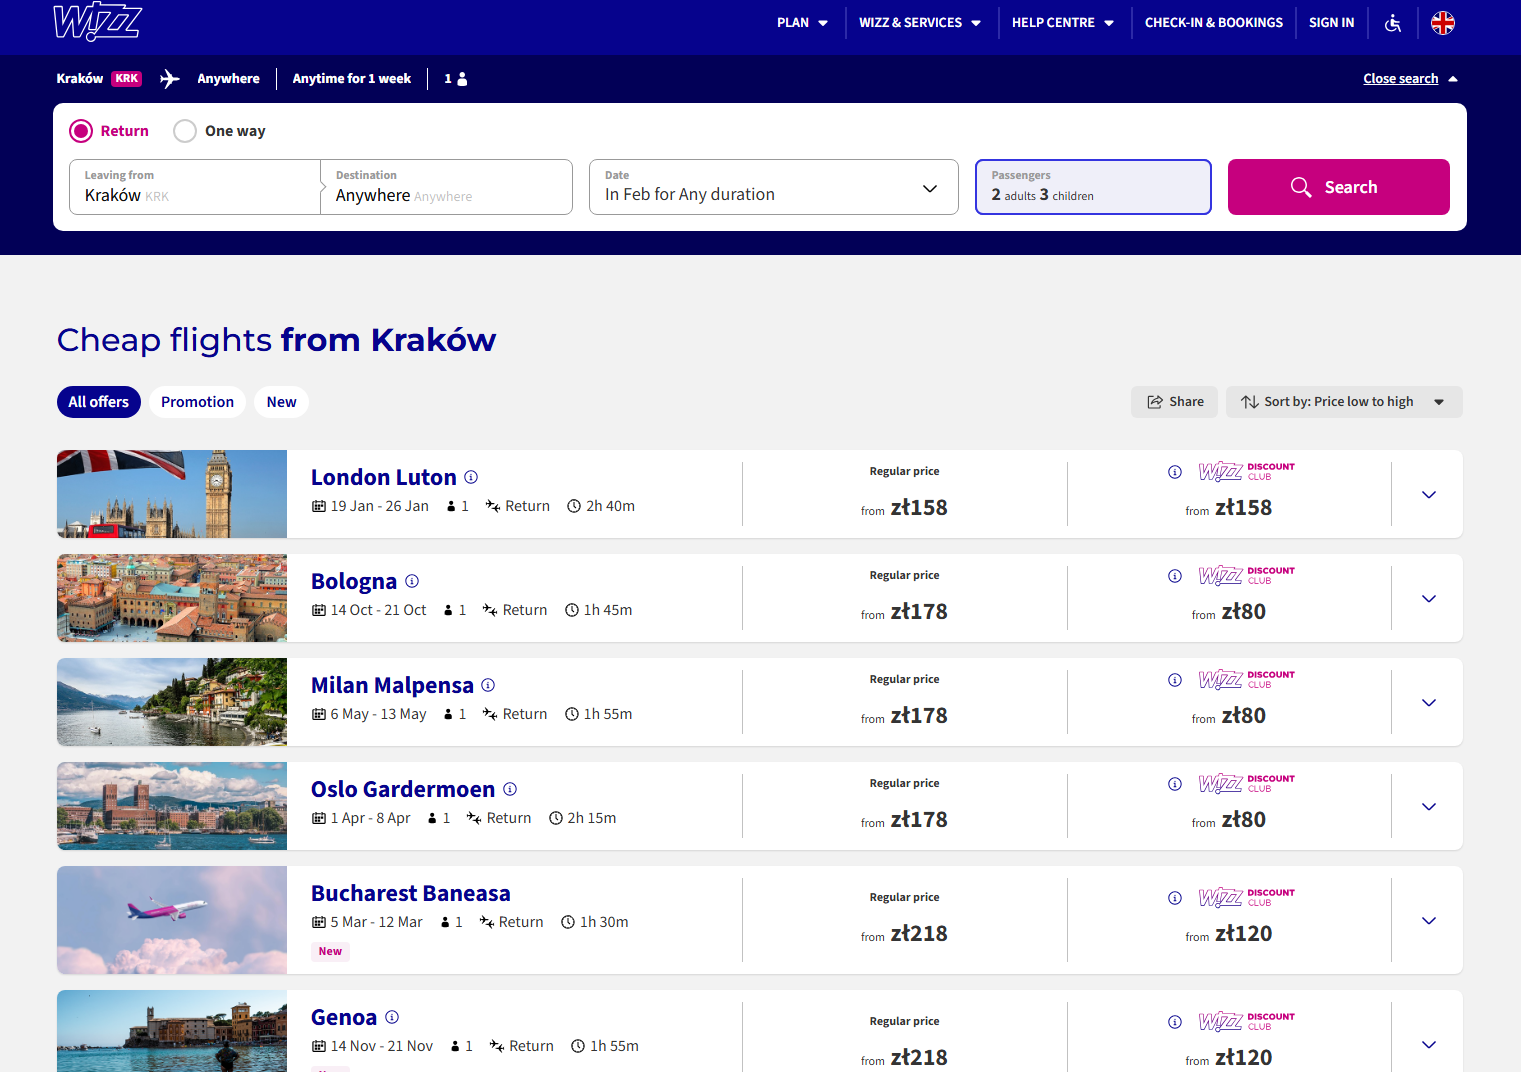1521x1072 pixels.
Task: Open the WIZZ & SERVICES dropdown menu
Action: coord(920,23)
